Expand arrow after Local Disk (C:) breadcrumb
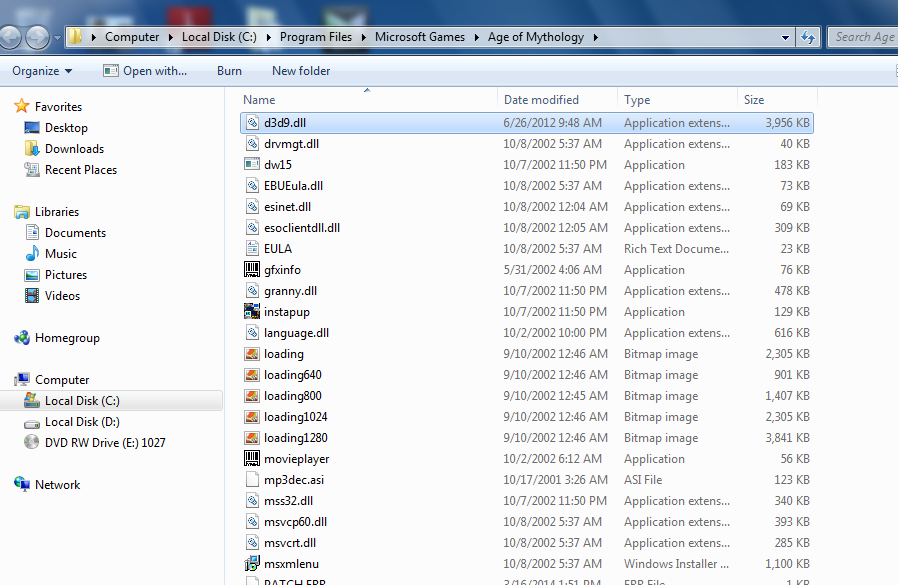Viewport: 898px width, 585px height. [269, 37]
